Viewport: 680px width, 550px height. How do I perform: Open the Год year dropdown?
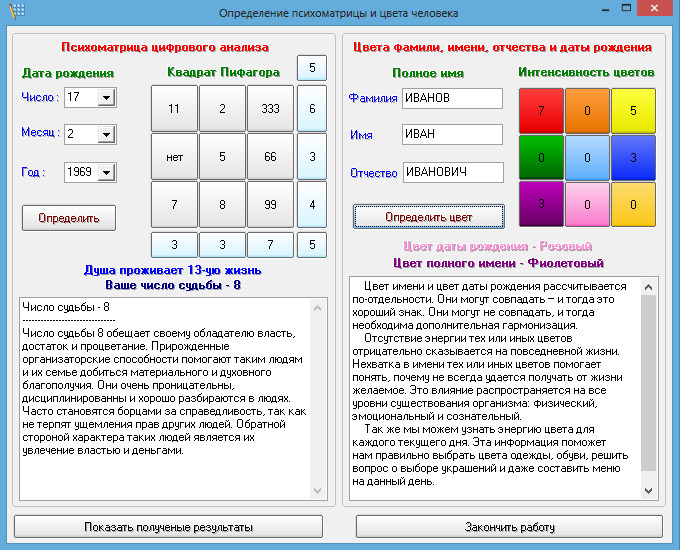[x=106, y=173]
